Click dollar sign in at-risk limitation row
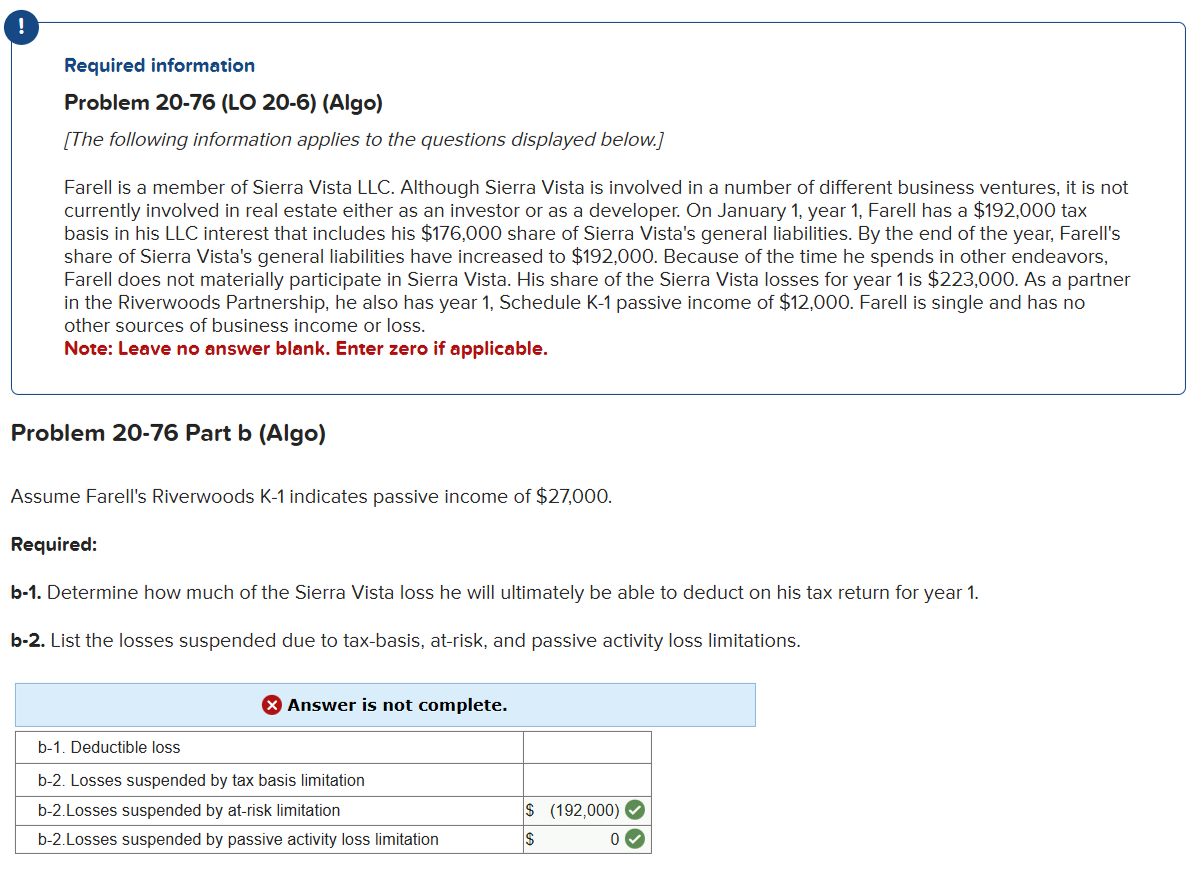 click(x=530, y=811)
